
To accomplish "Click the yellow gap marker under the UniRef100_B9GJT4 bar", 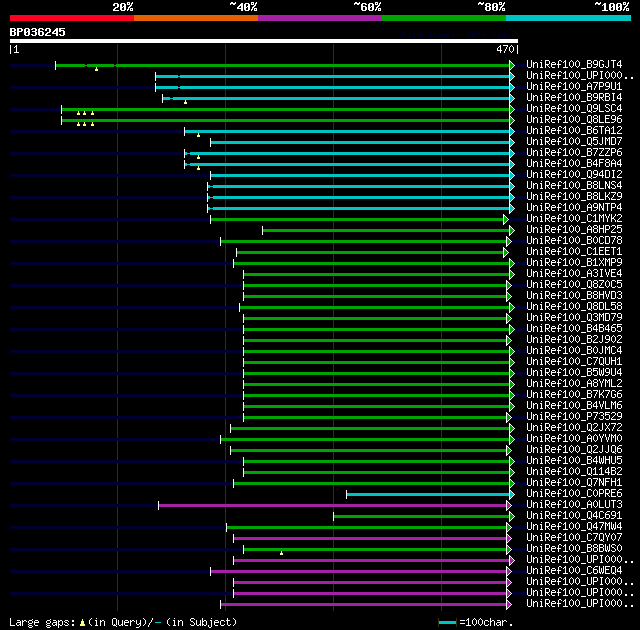I will [x=96, y=69].
